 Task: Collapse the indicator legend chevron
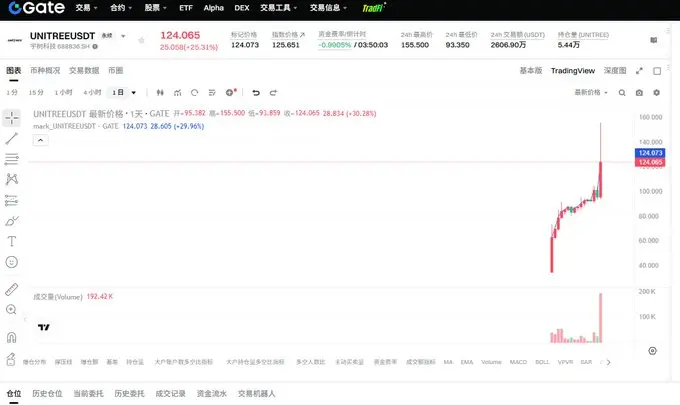point(40,140)
